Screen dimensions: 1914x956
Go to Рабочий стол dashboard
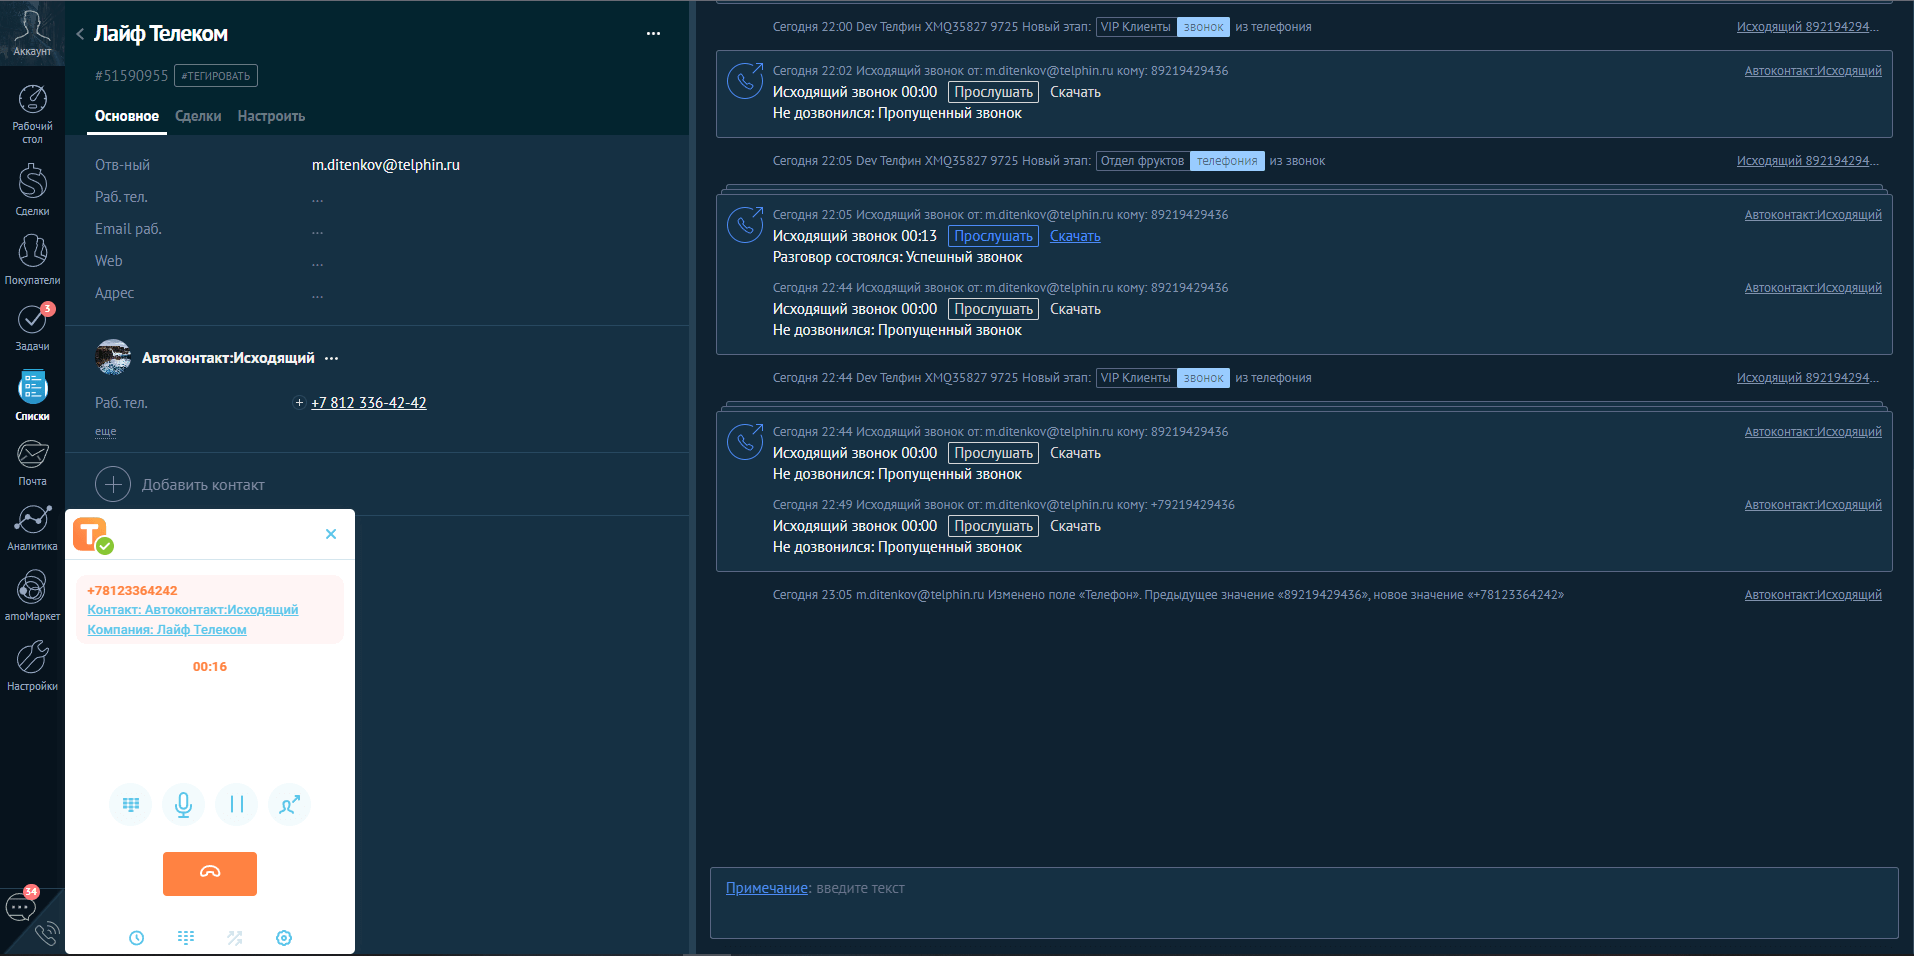click(x=32, y=114)
